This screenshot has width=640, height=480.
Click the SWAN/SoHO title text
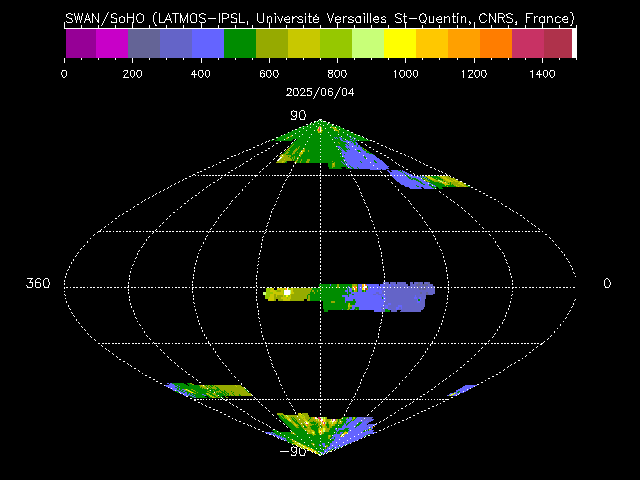pyautogui.click(x=320, y=18)
